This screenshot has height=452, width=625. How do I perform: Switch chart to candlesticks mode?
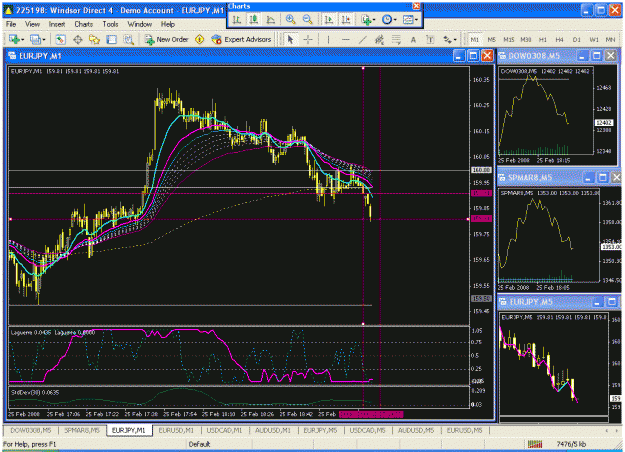click(x=253, y=20)
